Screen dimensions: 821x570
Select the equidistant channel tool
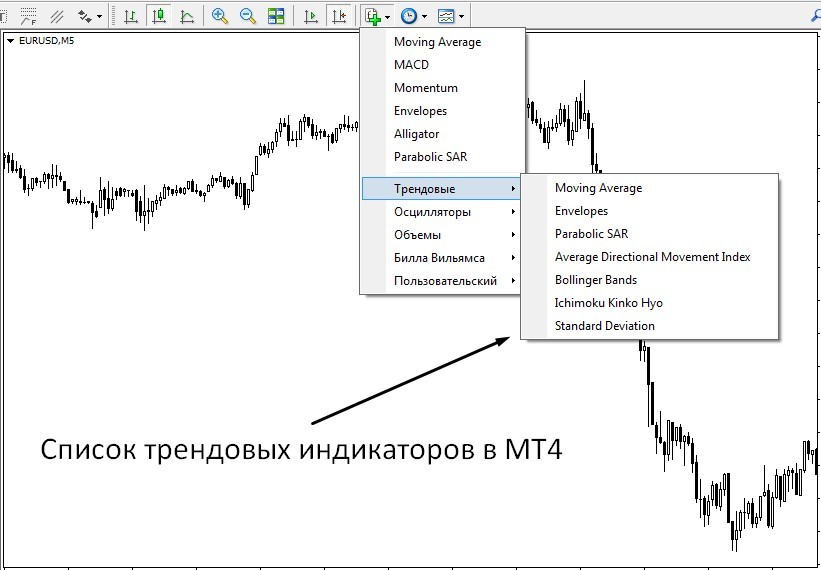(57, 16)
